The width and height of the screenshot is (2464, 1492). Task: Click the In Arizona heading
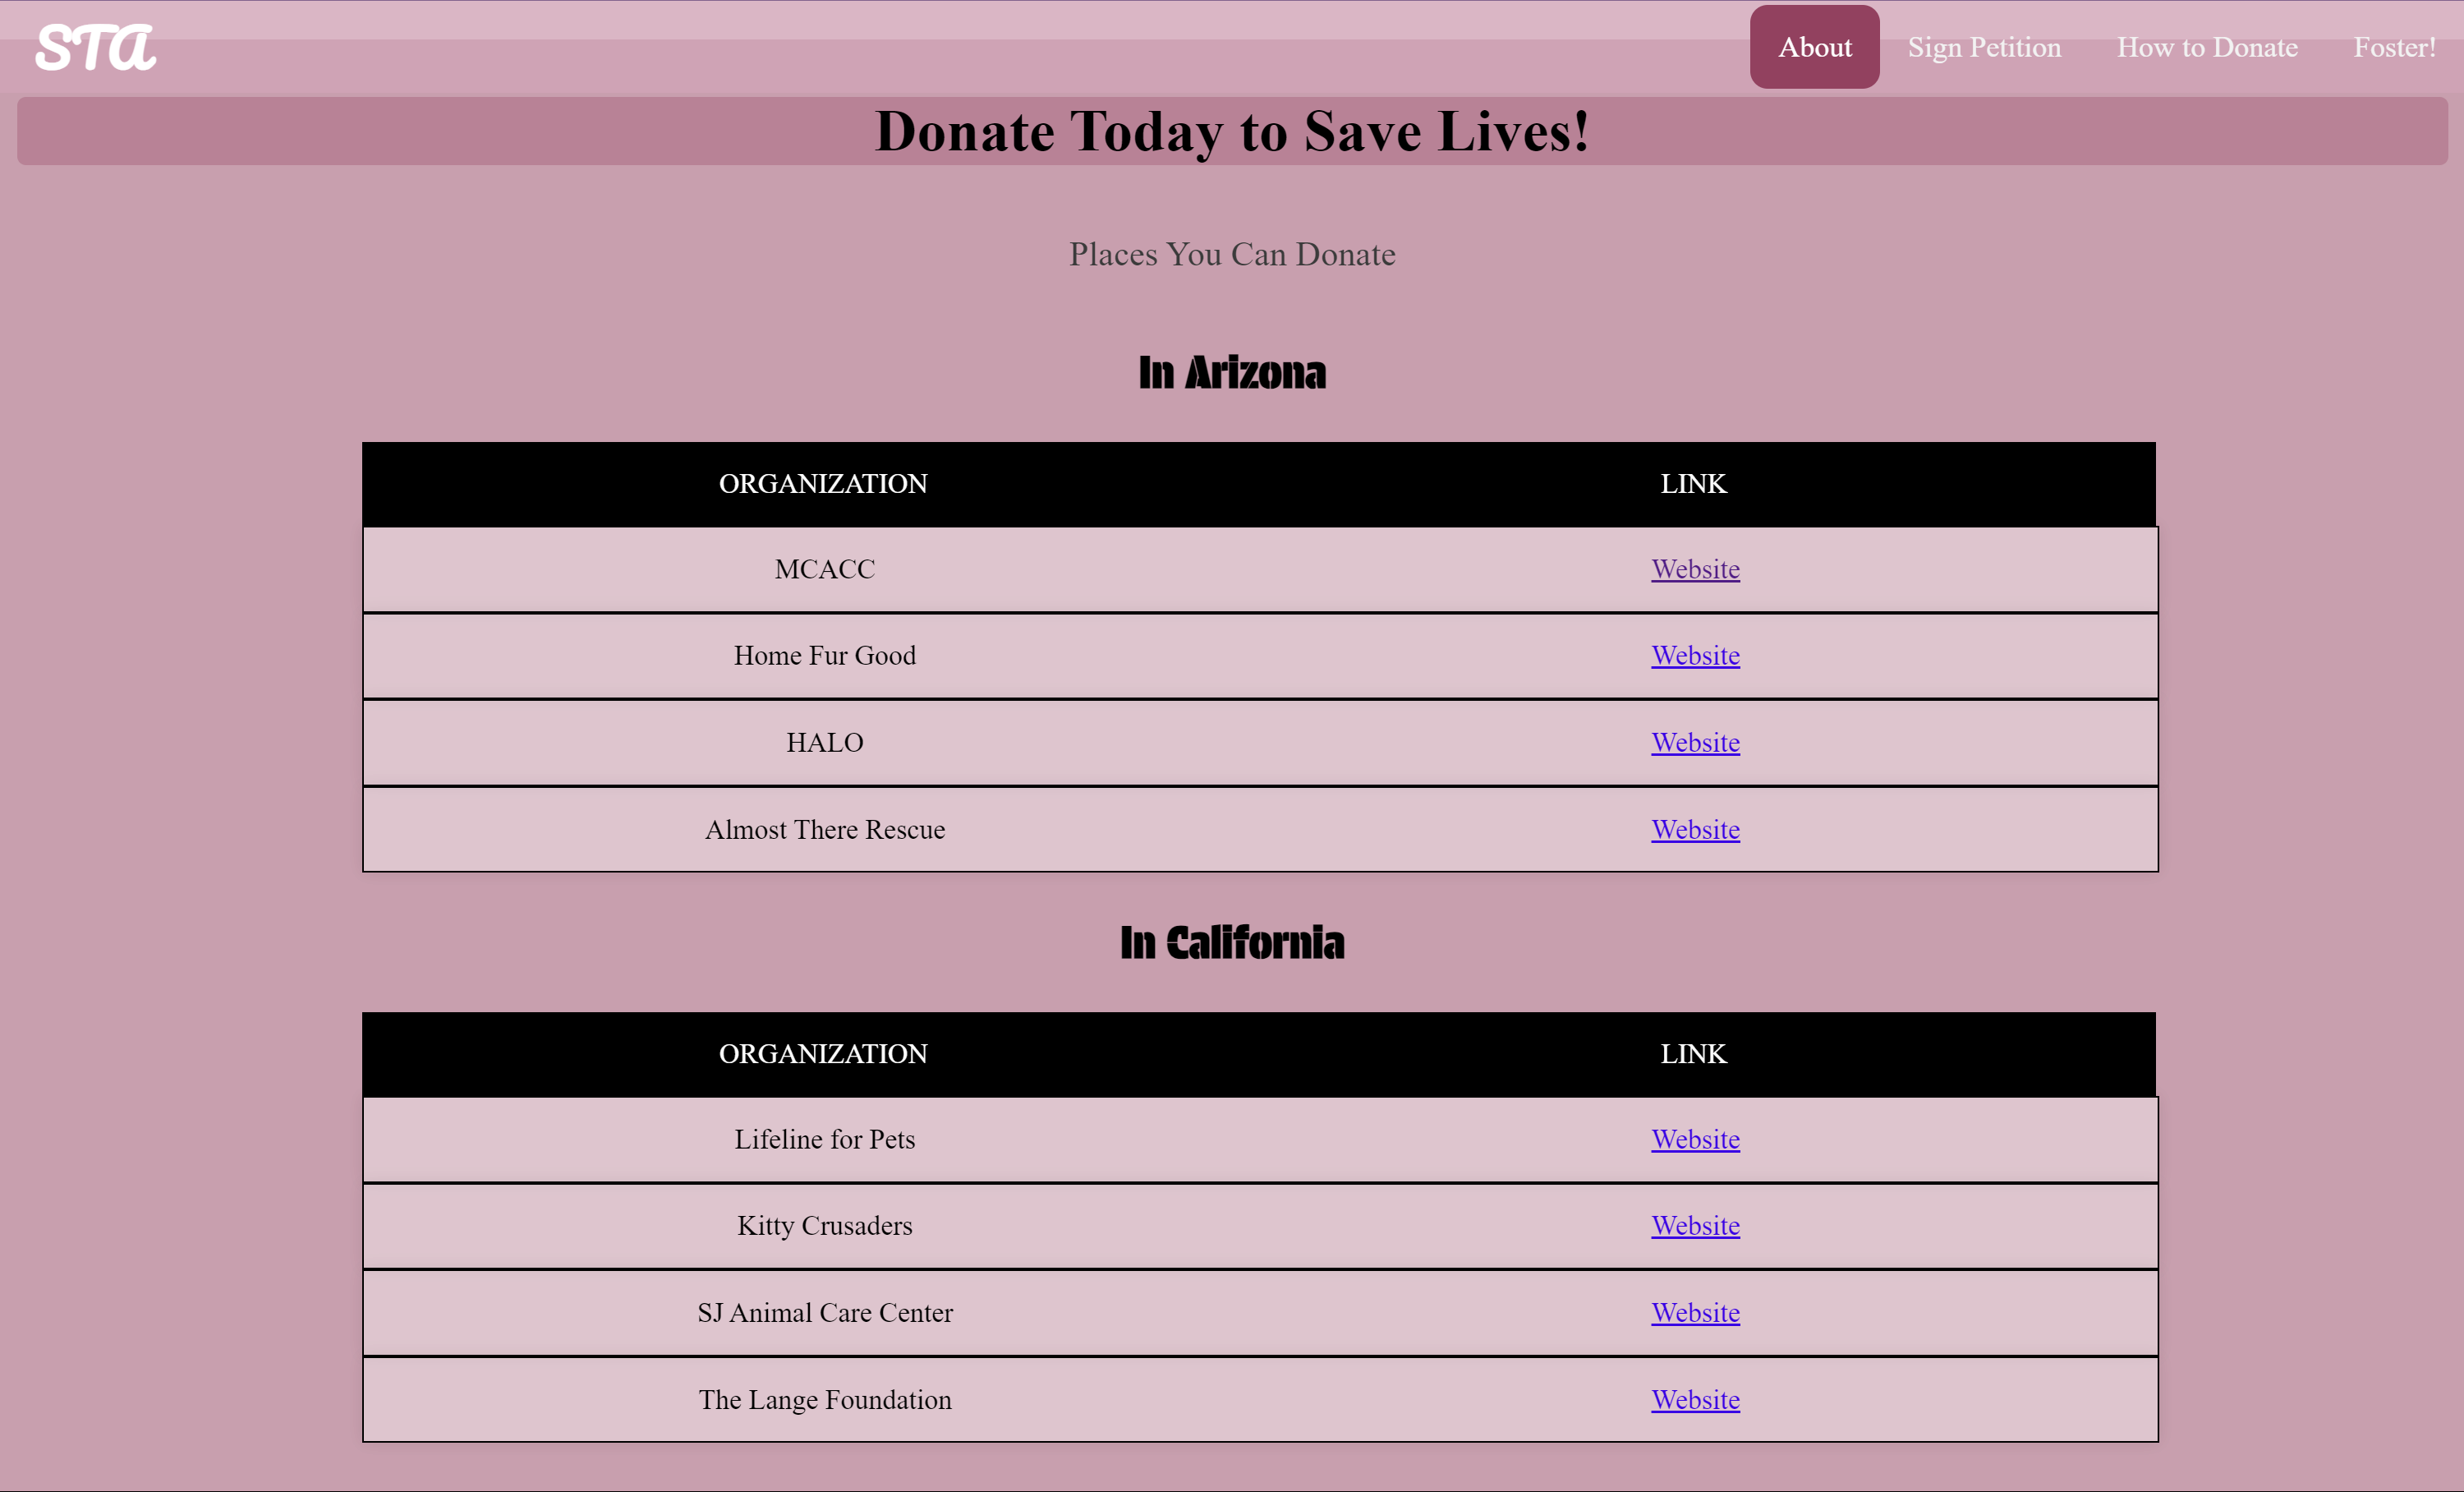click(x=1232, y=373)
